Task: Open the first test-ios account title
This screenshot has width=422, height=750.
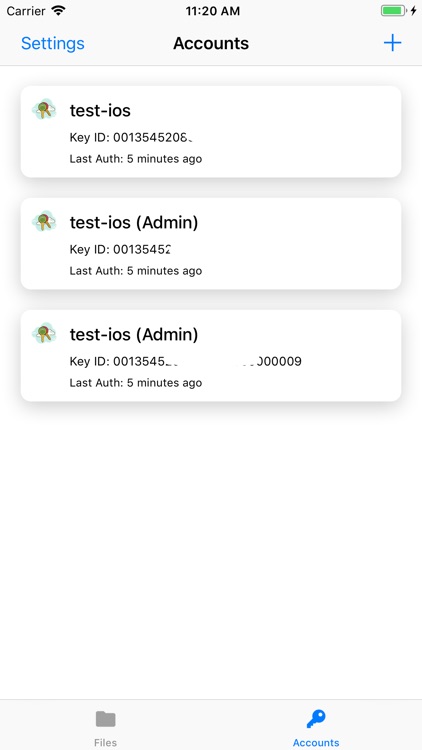Action: [x=100, y=110]
